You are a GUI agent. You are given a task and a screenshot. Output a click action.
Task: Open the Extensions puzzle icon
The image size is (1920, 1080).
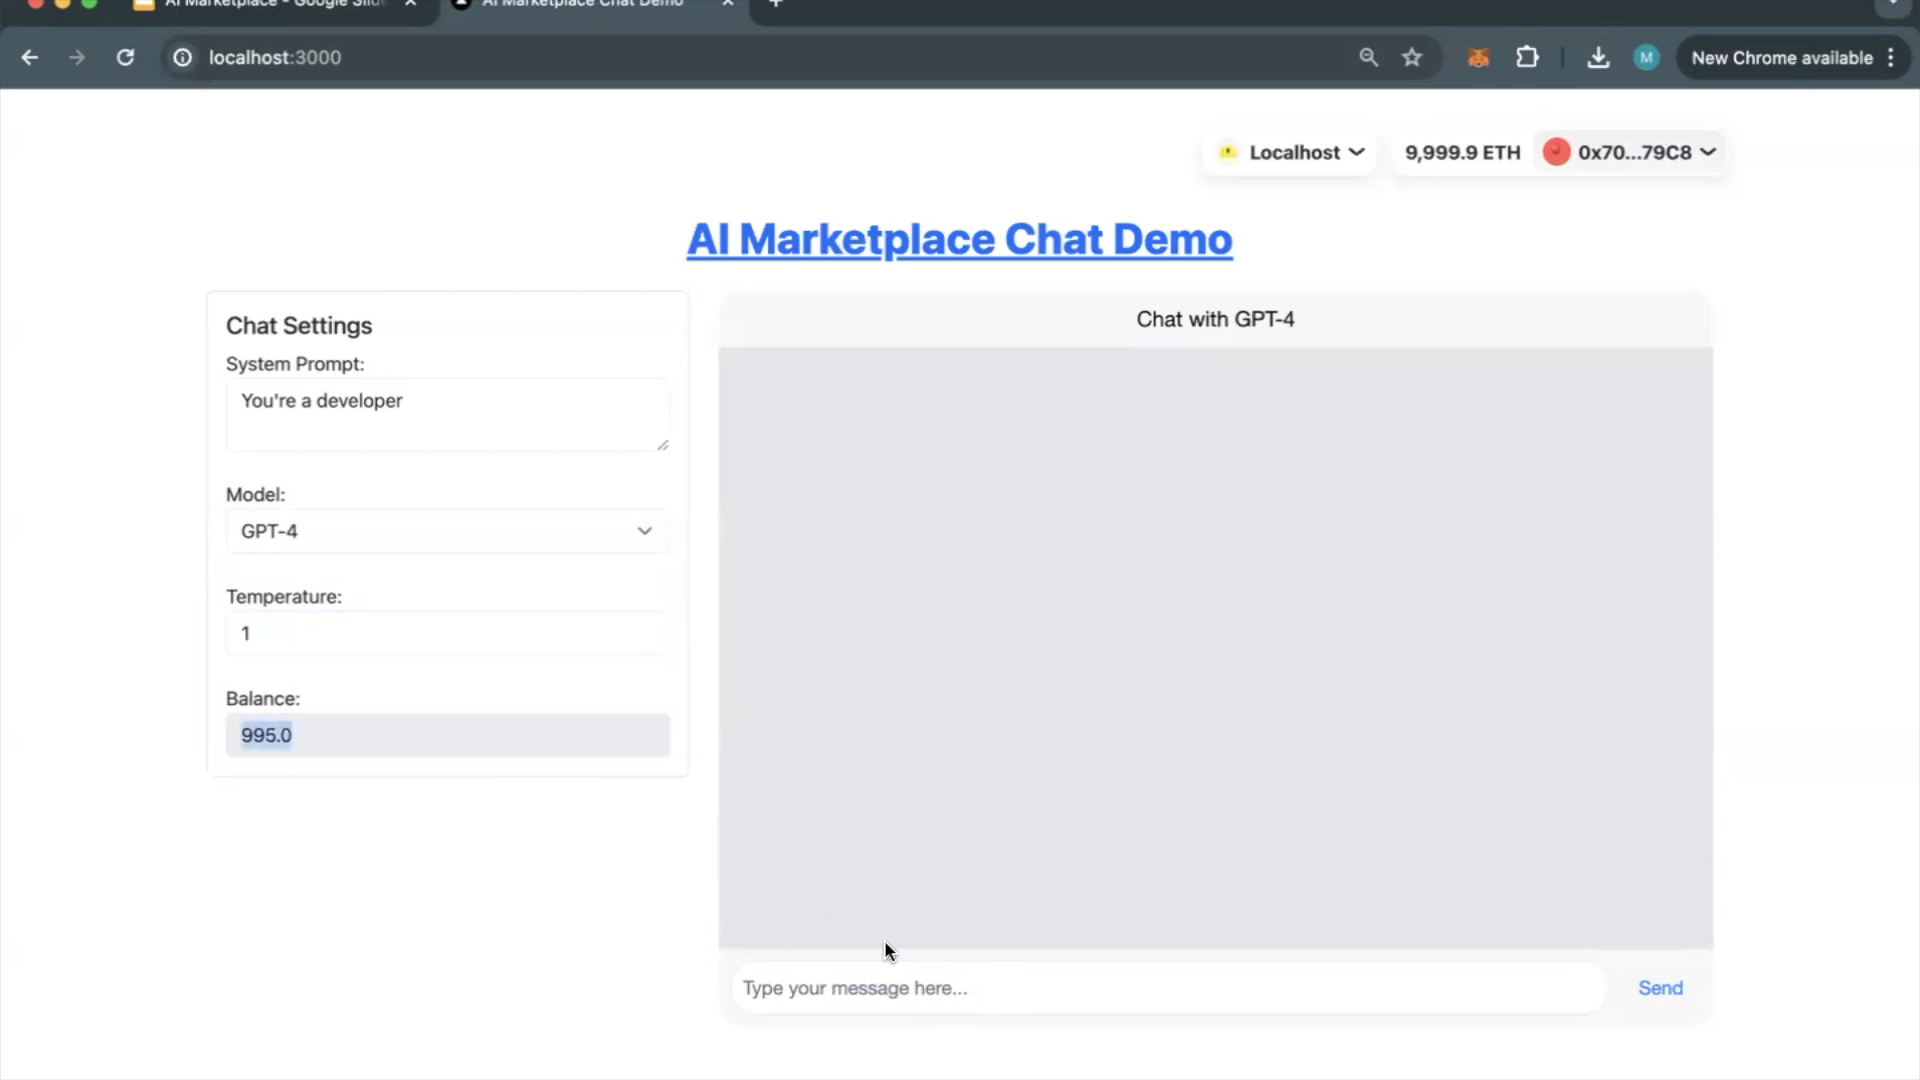coord(1527,57)
